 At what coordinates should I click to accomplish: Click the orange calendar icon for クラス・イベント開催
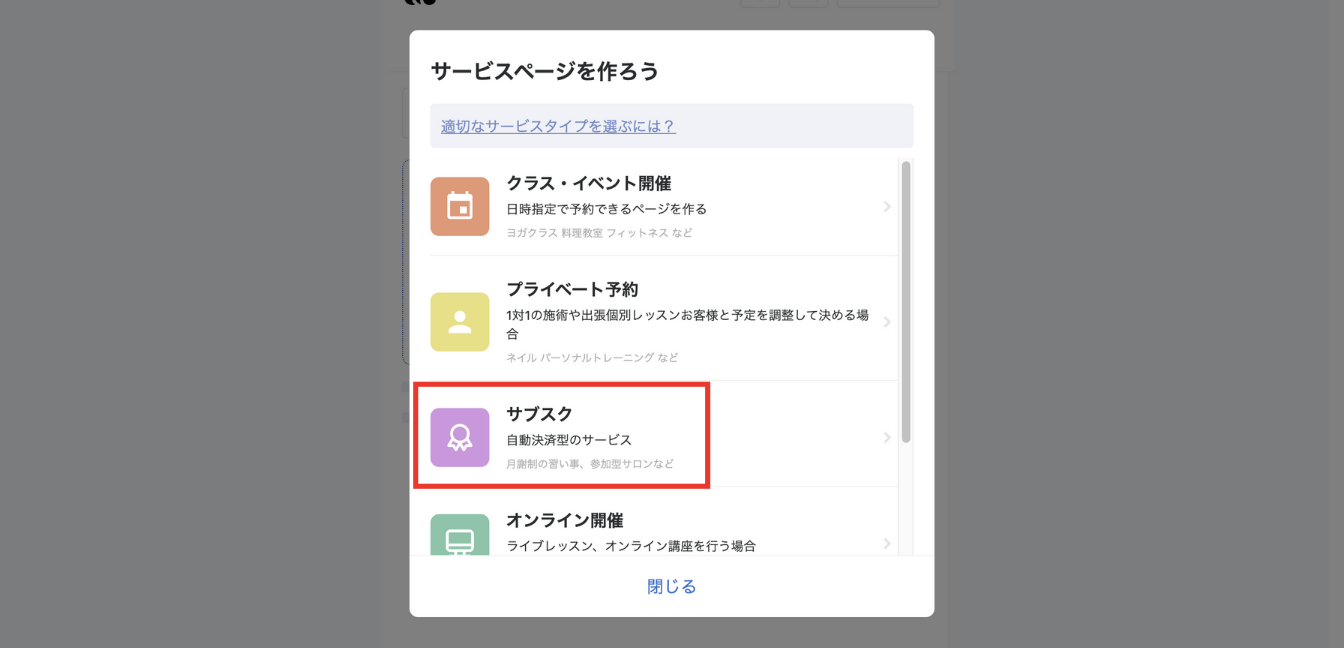[x=460, y=207]
